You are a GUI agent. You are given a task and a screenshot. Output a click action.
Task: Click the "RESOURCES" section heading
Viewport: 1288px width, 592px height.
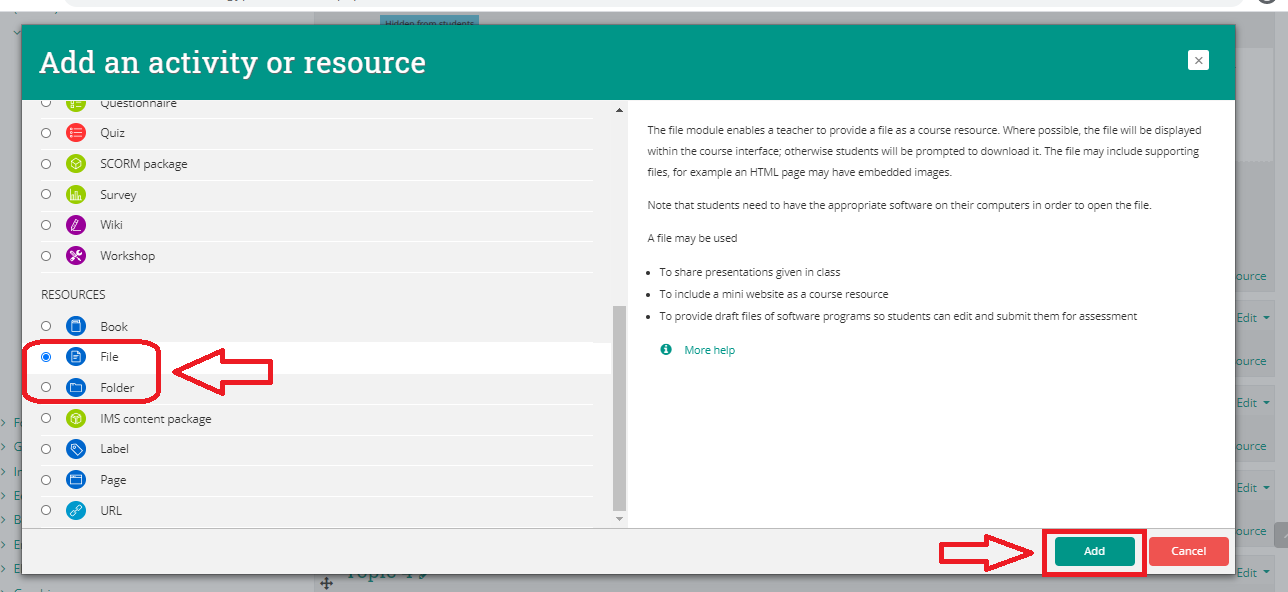point(73,295)
